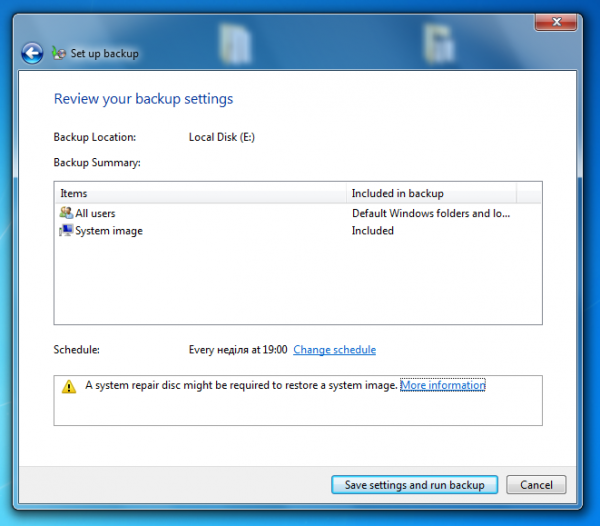Image resolution: width=600 pixels, height=526 pixels.
Task: Click the Included in backup column header
Action: click(x=431, y=193)
